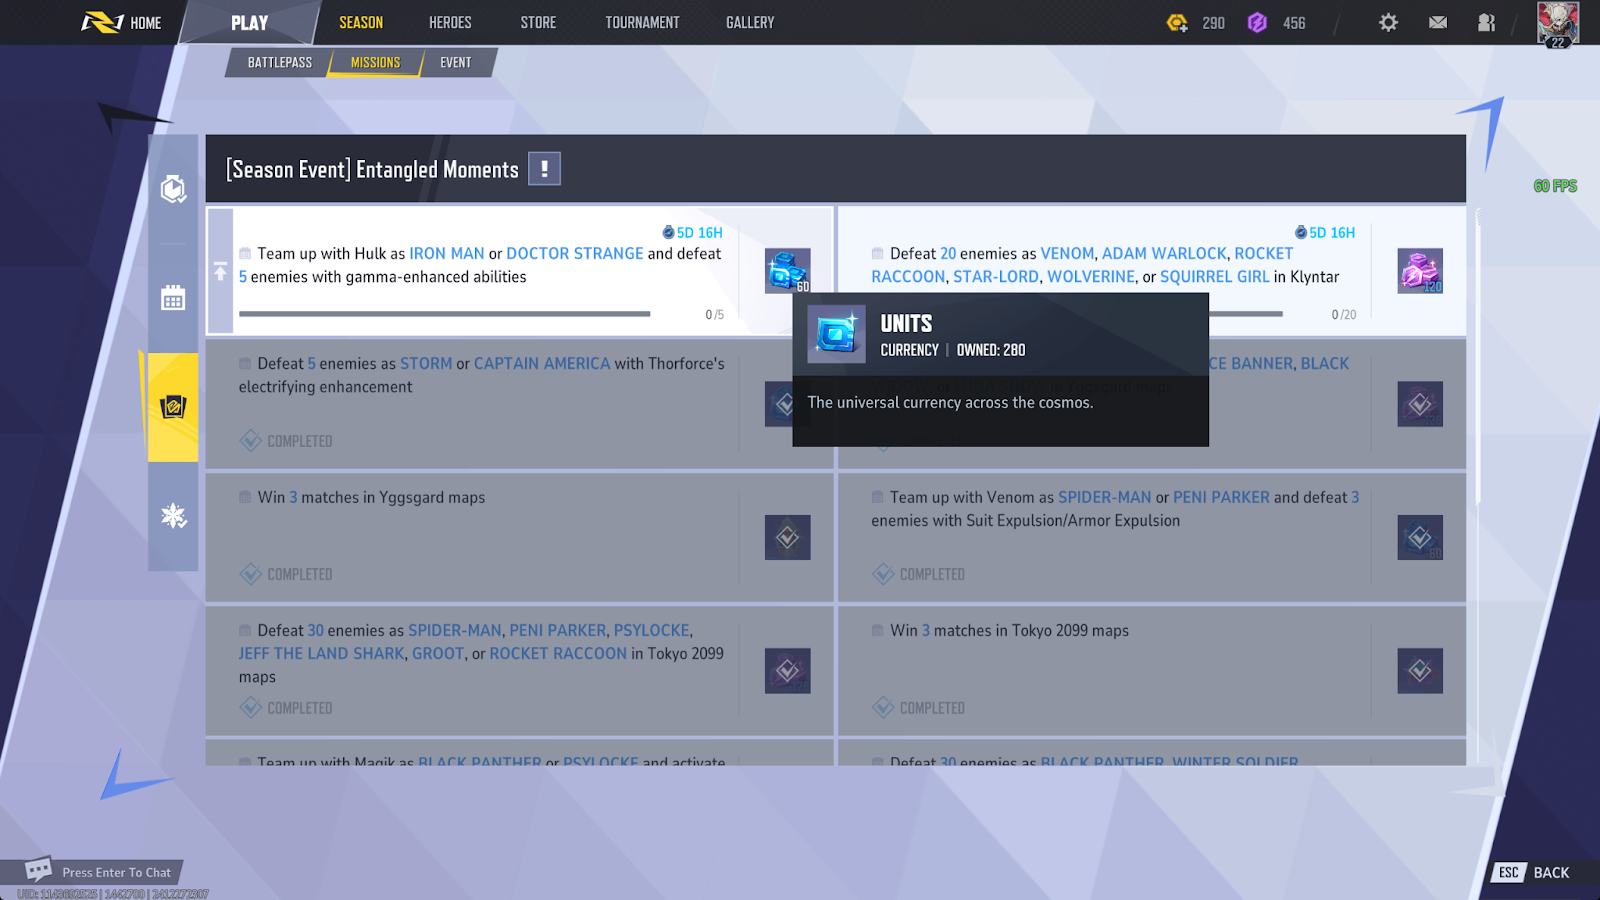Screen dimensions: 1600x900
Task: Open the friends list icon
Action: [x=1487, y=22]
